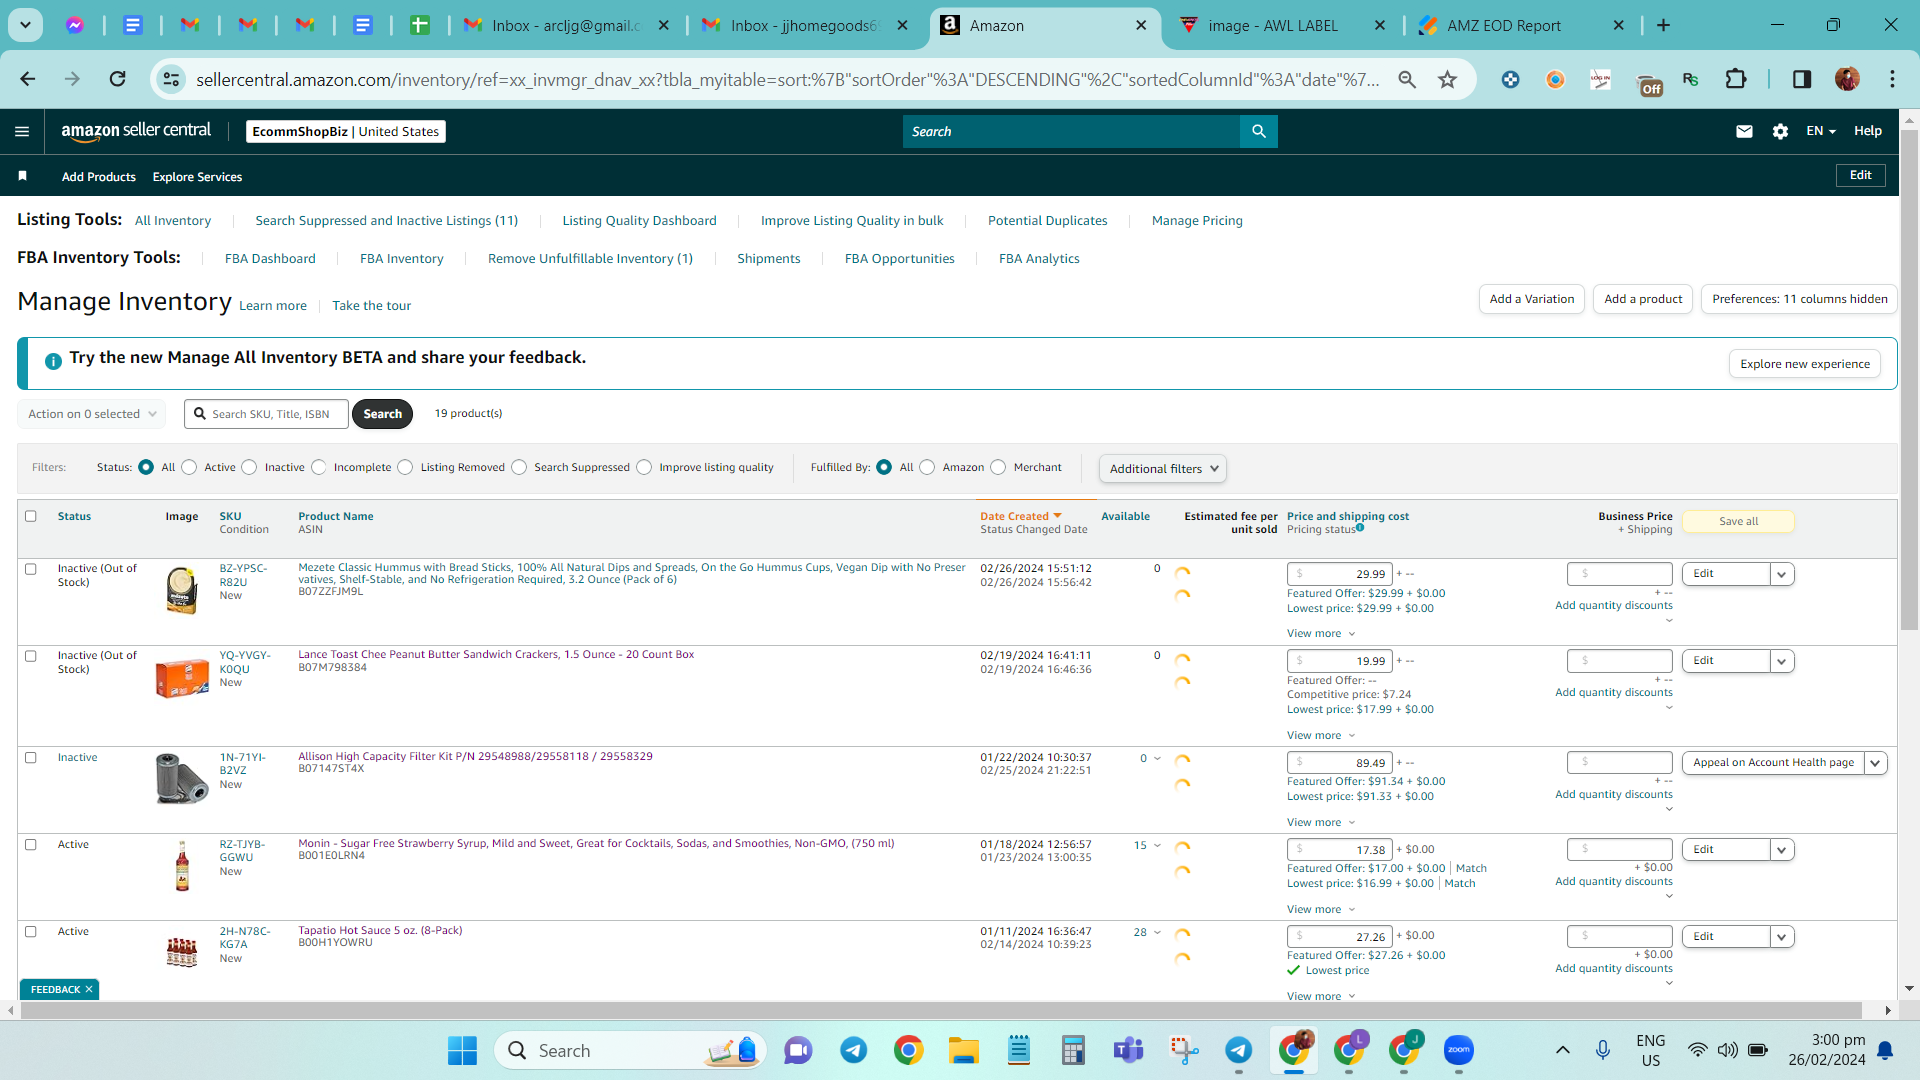1920x1080 pixels.
Task: Bookmark this page with the star icon
Action: click(1447, 79)
